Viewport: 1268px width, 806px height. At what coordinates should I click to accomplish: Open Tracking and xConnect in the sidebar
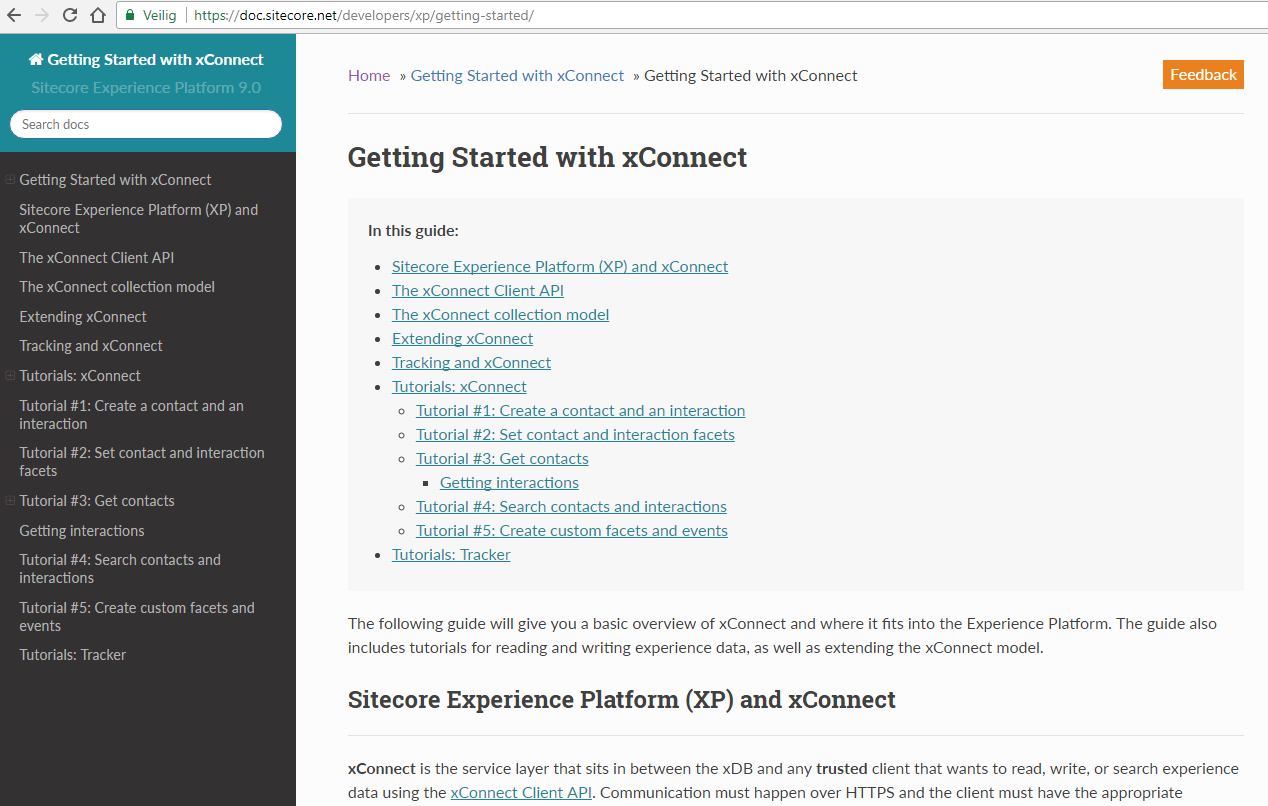click(x=91, y=346)
